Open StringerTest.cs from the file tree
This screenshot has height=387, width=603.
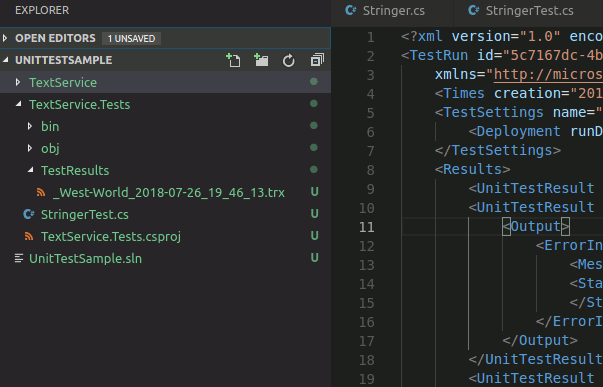pos(85,214)
